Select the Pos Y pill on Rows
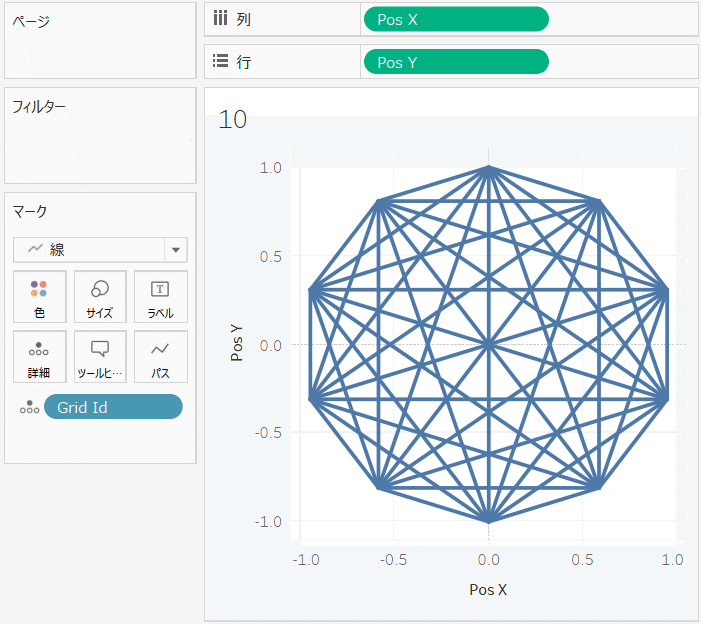 pos(456,62)
